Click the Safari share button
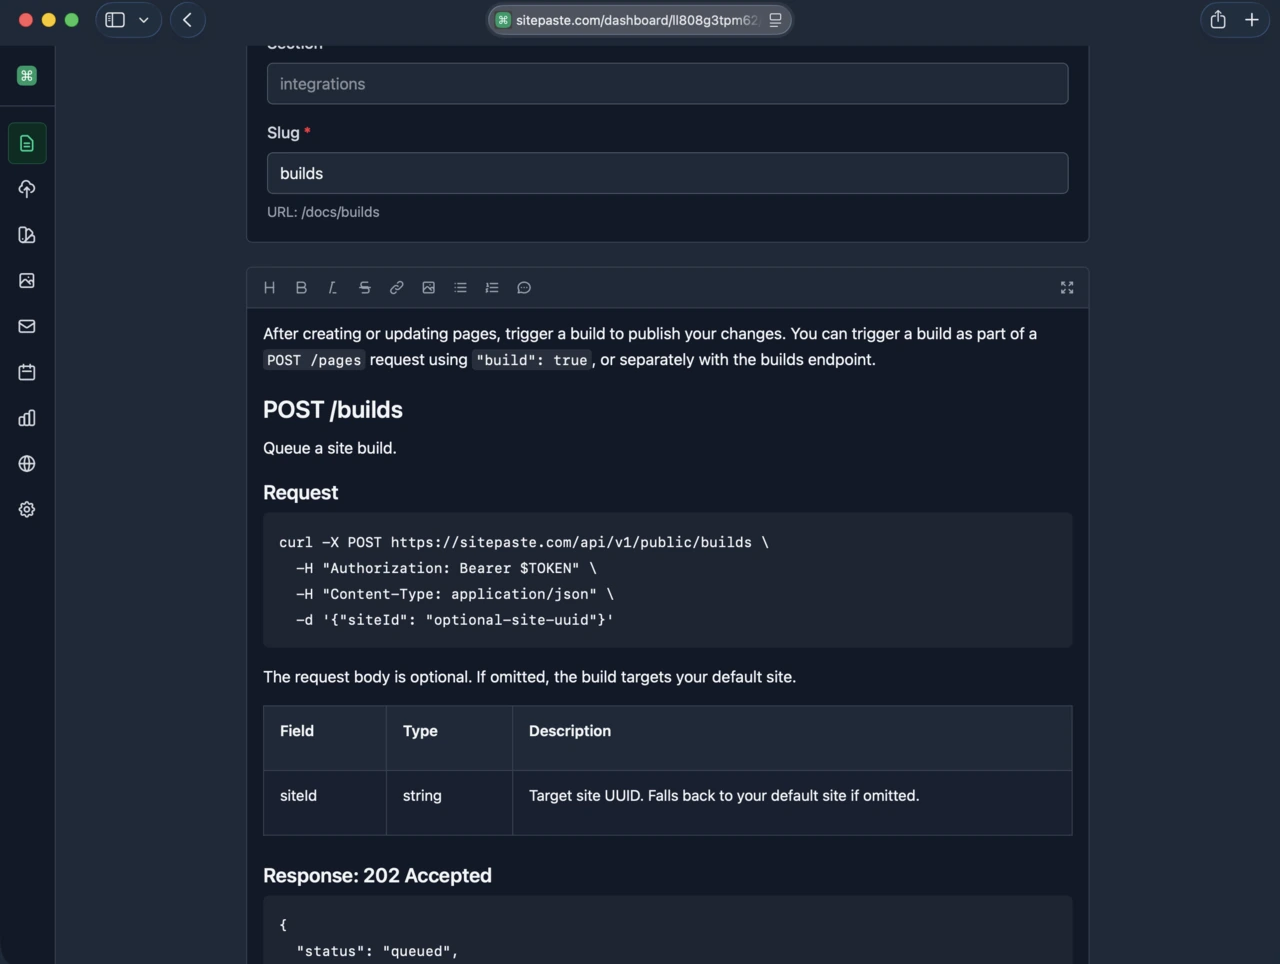Viewport: 1280px width, 964px height. pyautogui.click(x=1218, y=20)
